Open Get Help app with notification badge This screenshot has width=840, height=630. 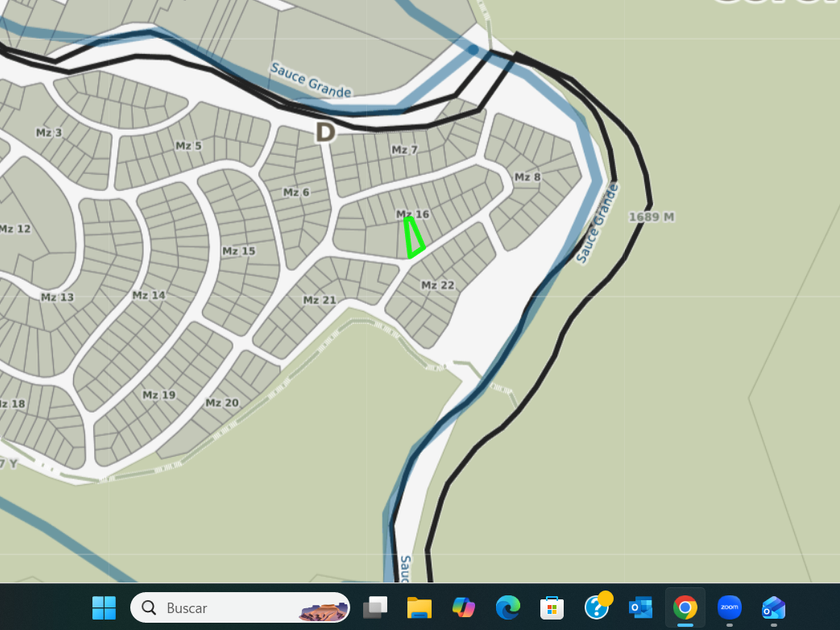[x=597, y=606]
